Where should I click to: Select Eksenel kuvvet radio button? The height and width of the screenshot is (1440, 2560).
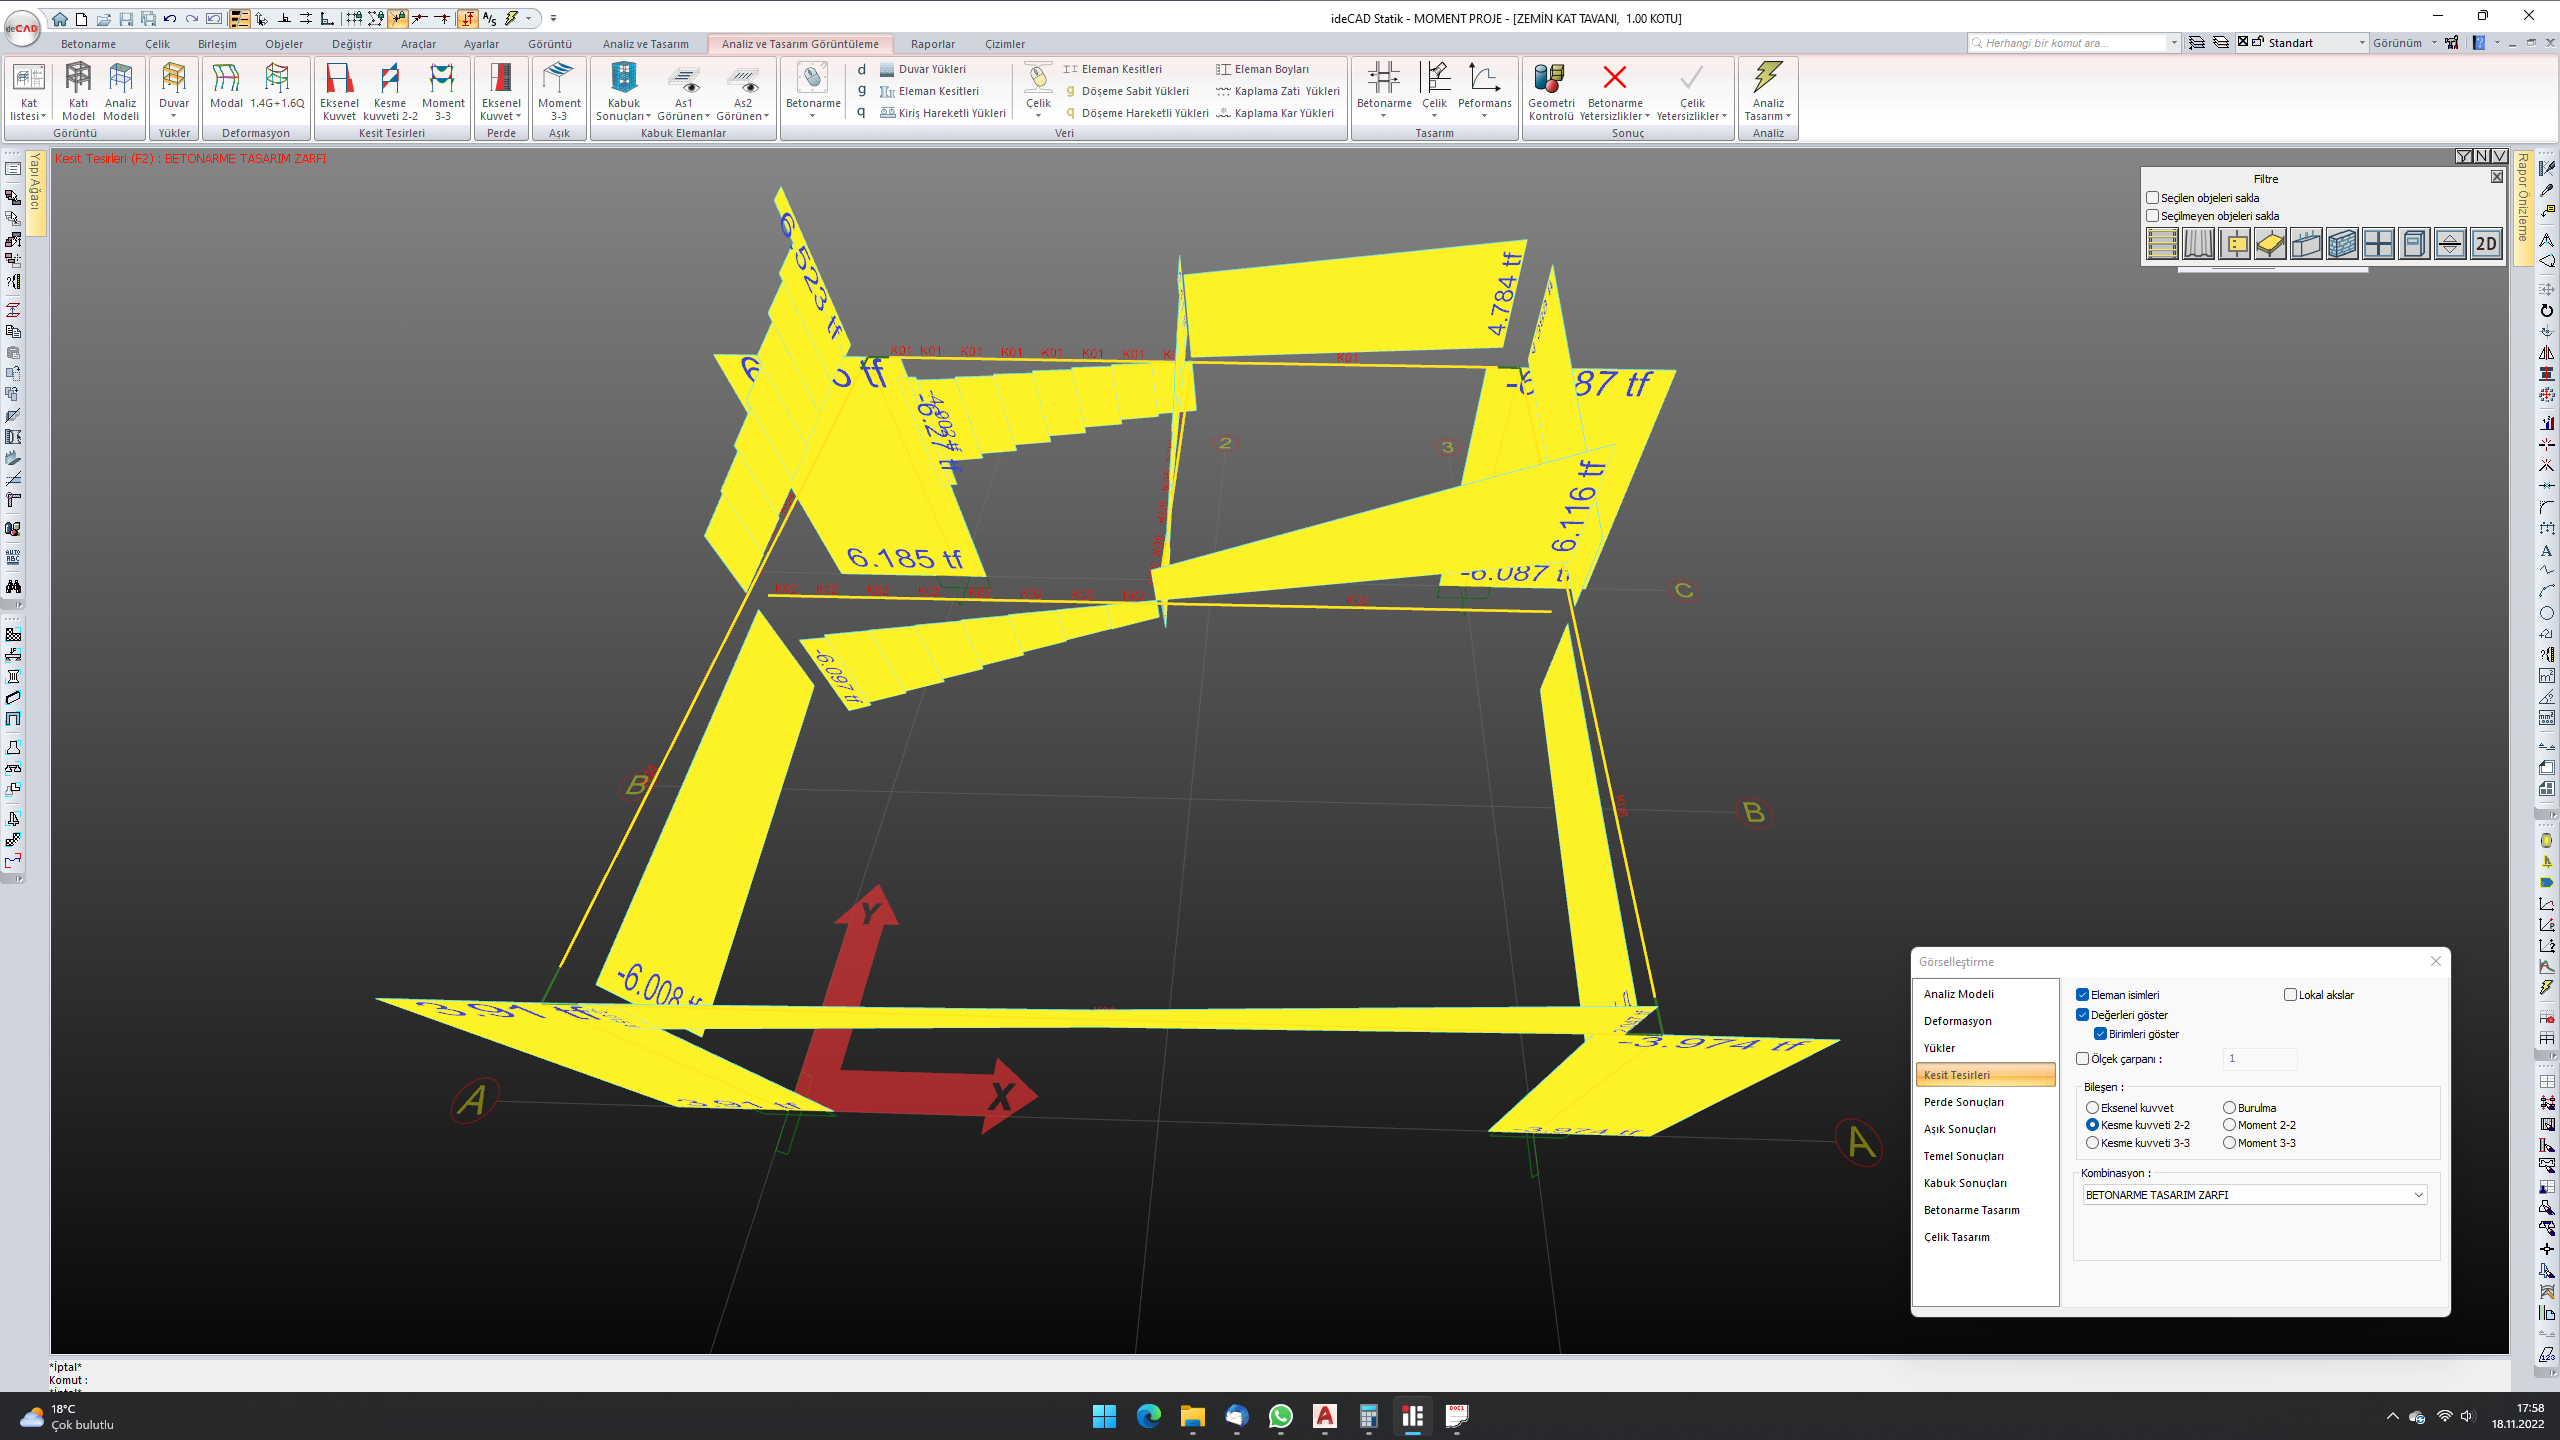coord(2092,1108)
